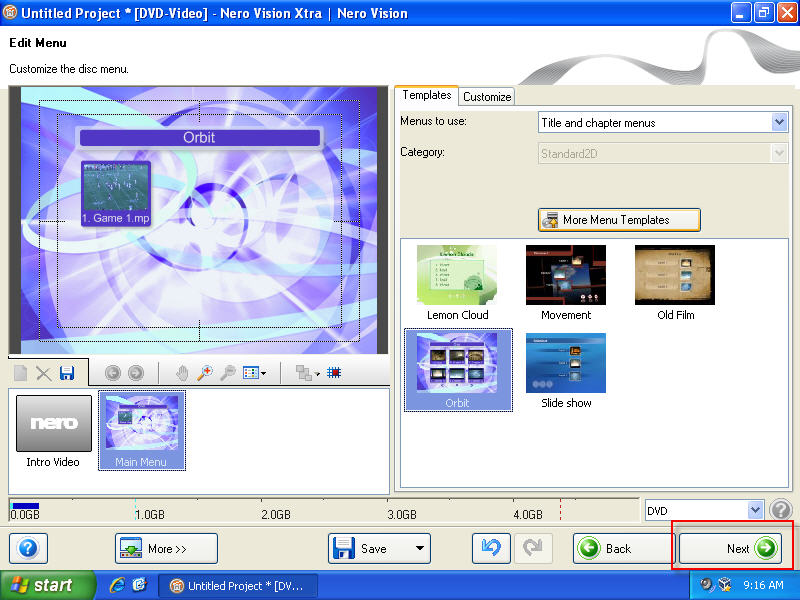The width and height of the screenshot is (800, 600).
Task: Click the Untitled Project taskbar button
Action: (238, 586)
